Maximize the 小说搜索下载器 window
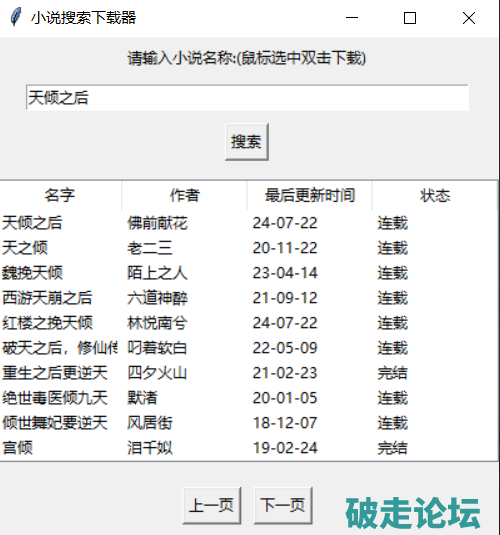The image size is (500, 535). click(410, 18)
